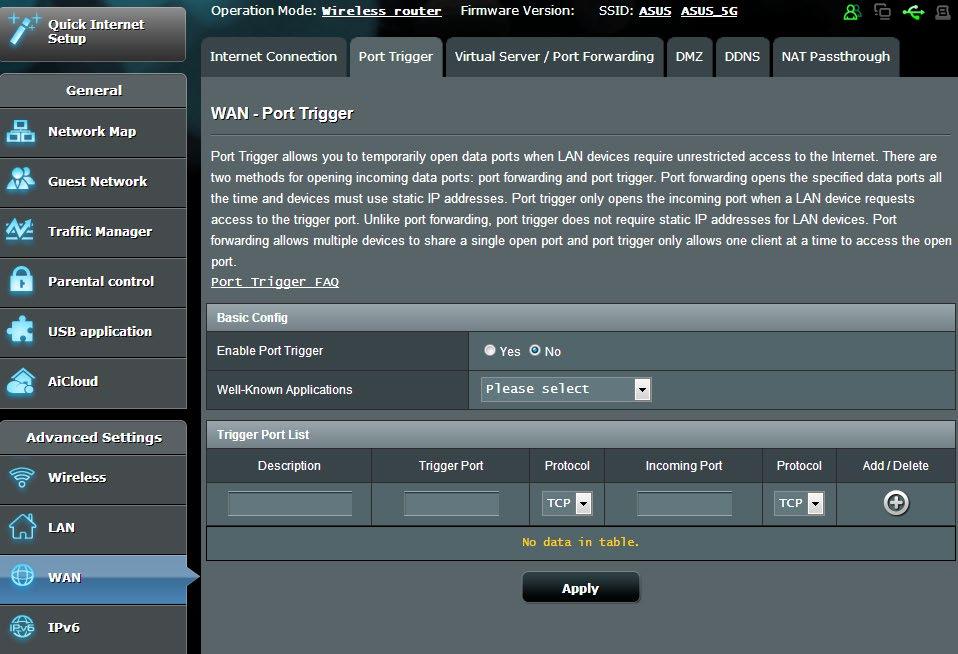Open the Incoming Port protocol TCP dropdown
Screen dimensions: 958x654
[799, 503]
